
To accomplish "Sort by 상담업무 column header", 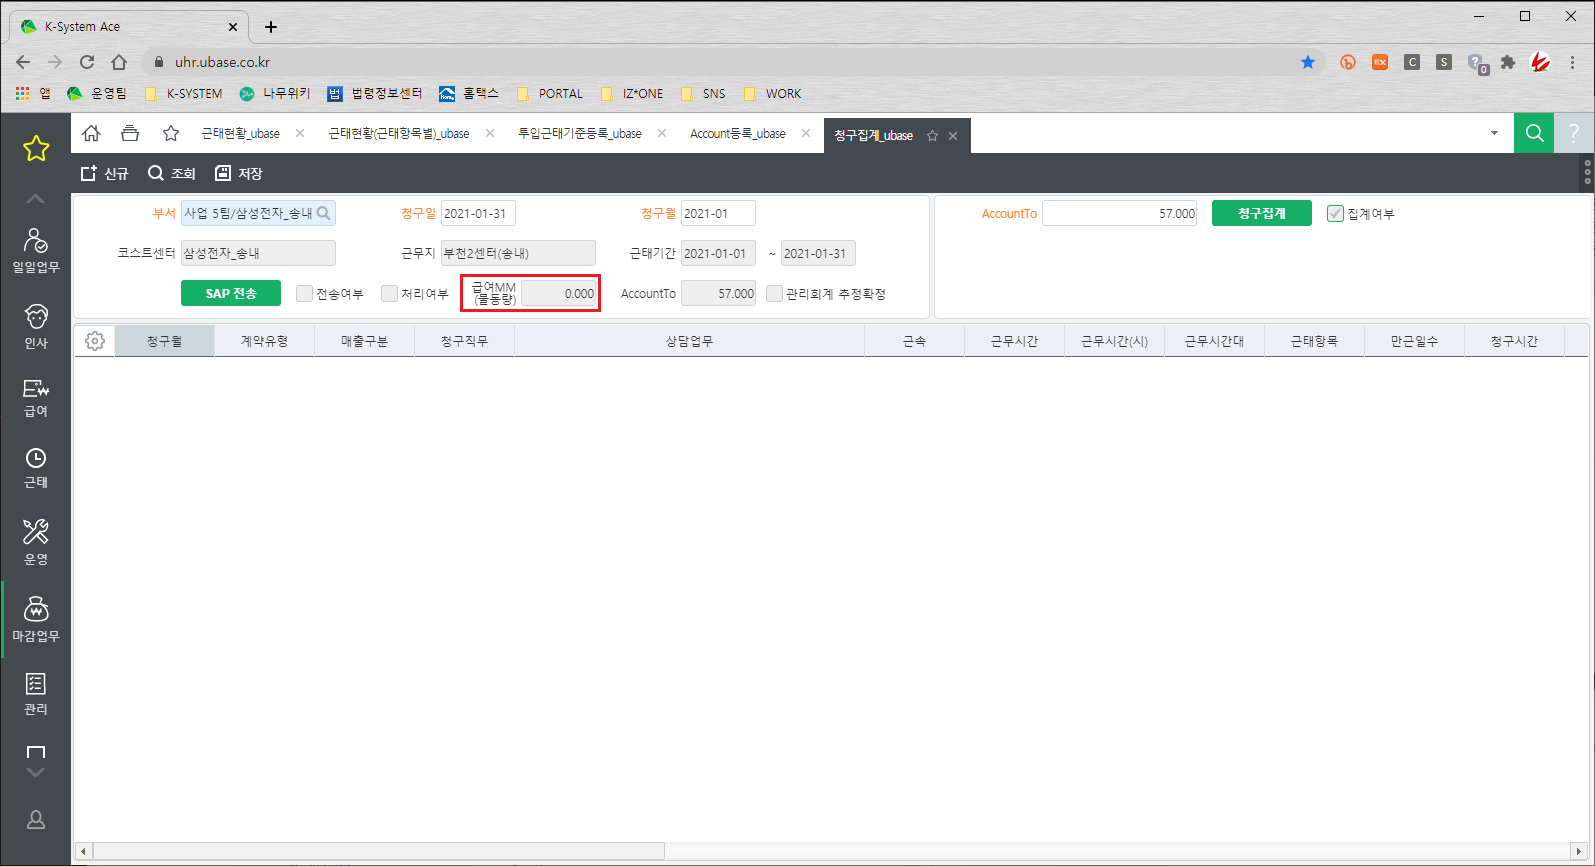I will pyautogui.click(x=690, y=341).
